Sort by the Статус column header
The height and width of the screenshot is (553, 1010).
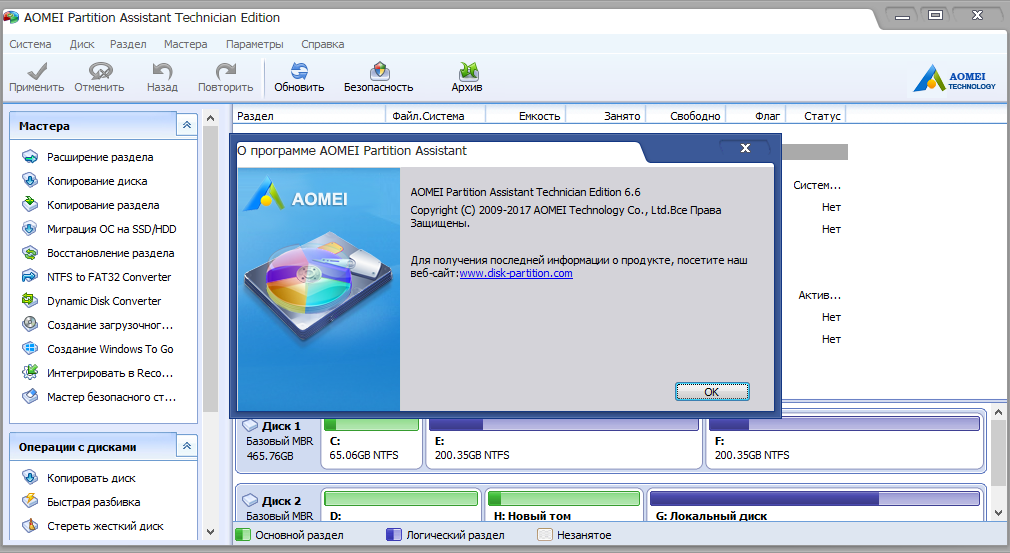[x=816, y=116]
